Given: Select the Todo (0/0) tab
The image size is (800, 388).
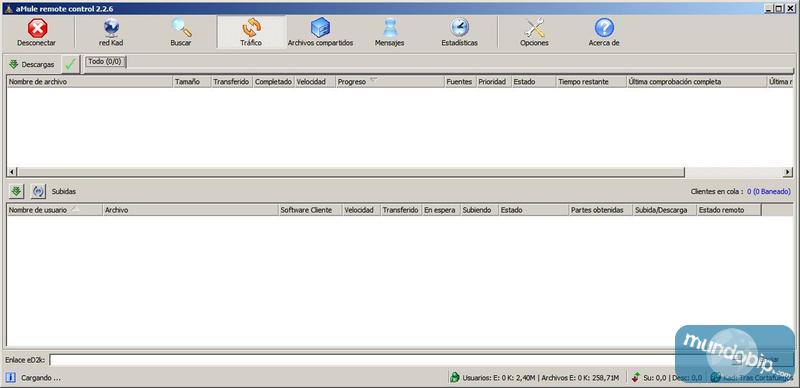Looking at the screenshot, I should point(106,62).
